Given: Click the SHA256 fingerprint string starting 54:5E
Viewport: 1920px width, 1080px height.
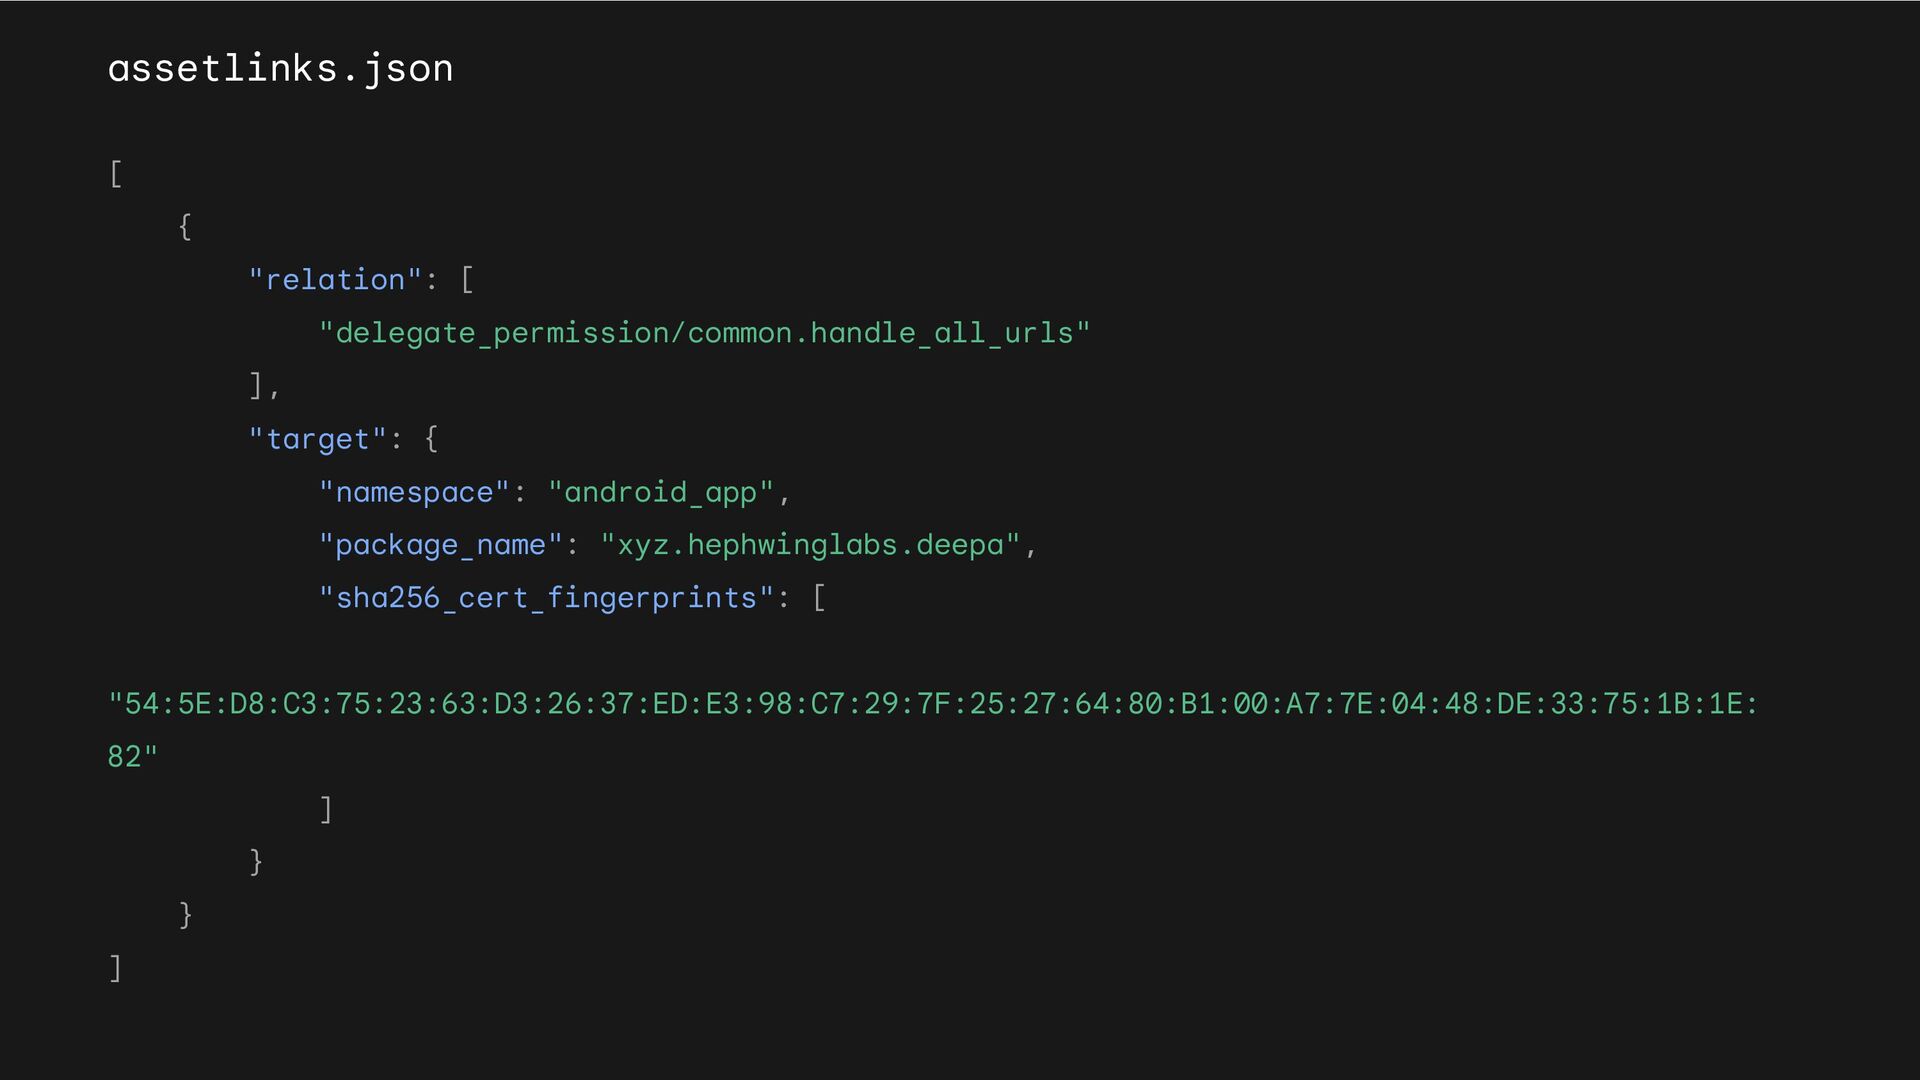Looking at the screenshot, I should [932, 704].
